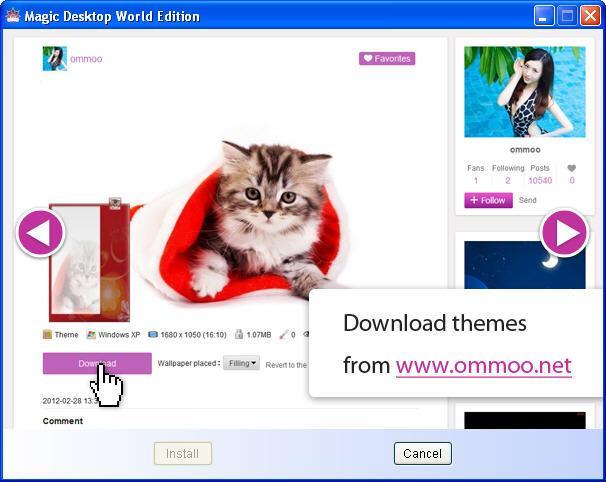Click the 1680 x 1050 resolution icon
The width and height of the screenshot is (606, 482).
point(153,334)
